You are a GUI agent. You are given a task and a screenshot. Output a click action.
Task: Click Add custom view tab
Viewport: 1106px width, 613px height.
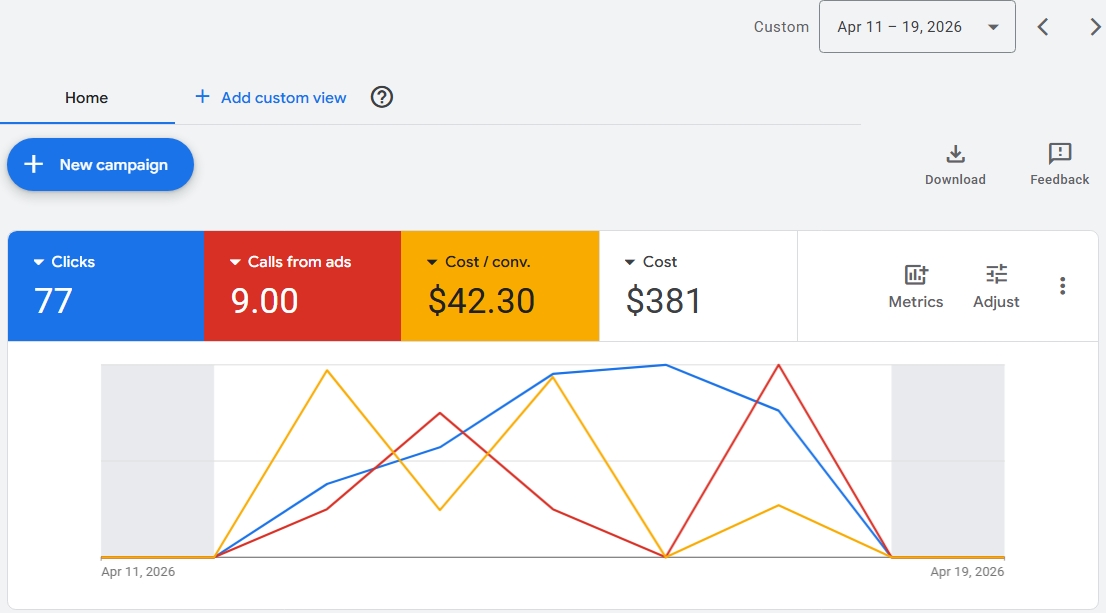pos(271,97)
